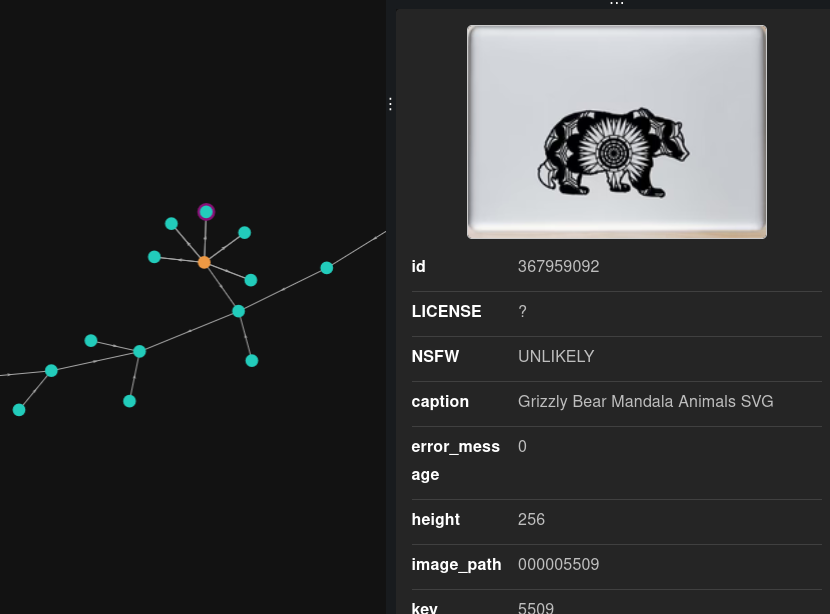Image resolution: width=830 pixels, height=614 pixels.
Task: Click the error_message row label
Action: pos(455,460)
